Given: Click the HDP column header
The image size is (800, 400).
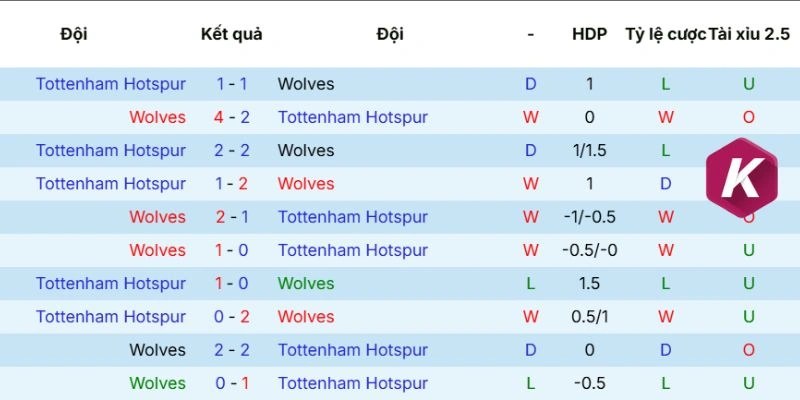Looking at the screenshot, I should (589, 34).
